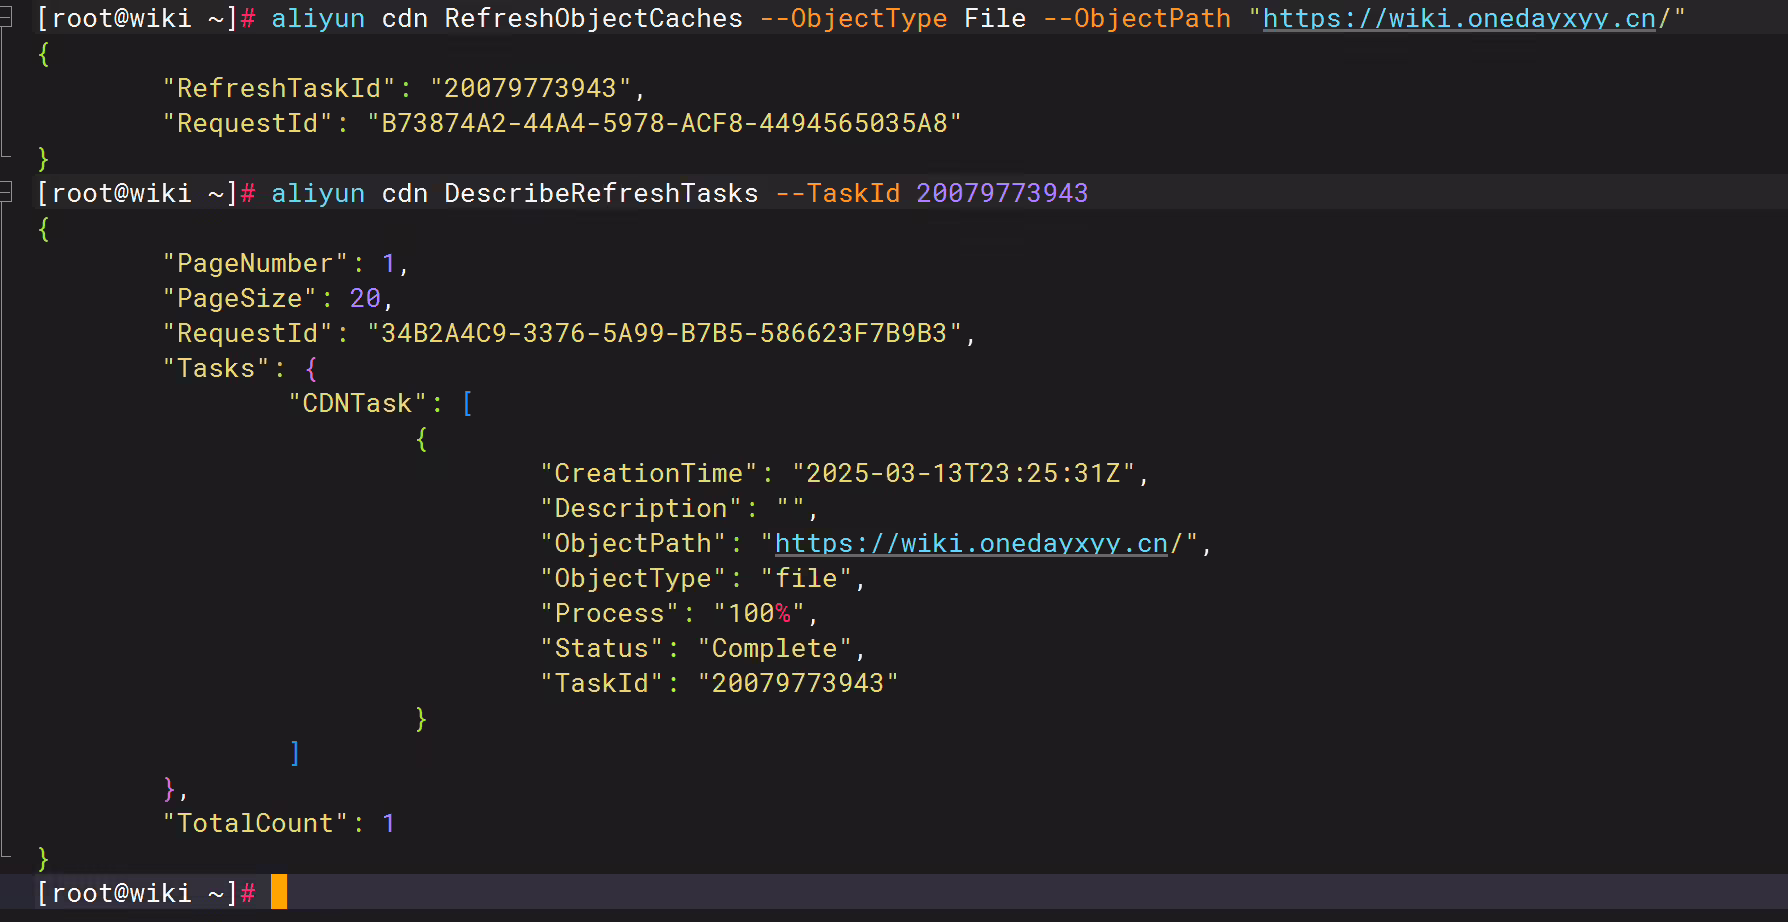Image resolution: width=1788 pixels, height=922 pixels.
Task: Click the --TaskId argument number
Action: tap(1002, 193)
